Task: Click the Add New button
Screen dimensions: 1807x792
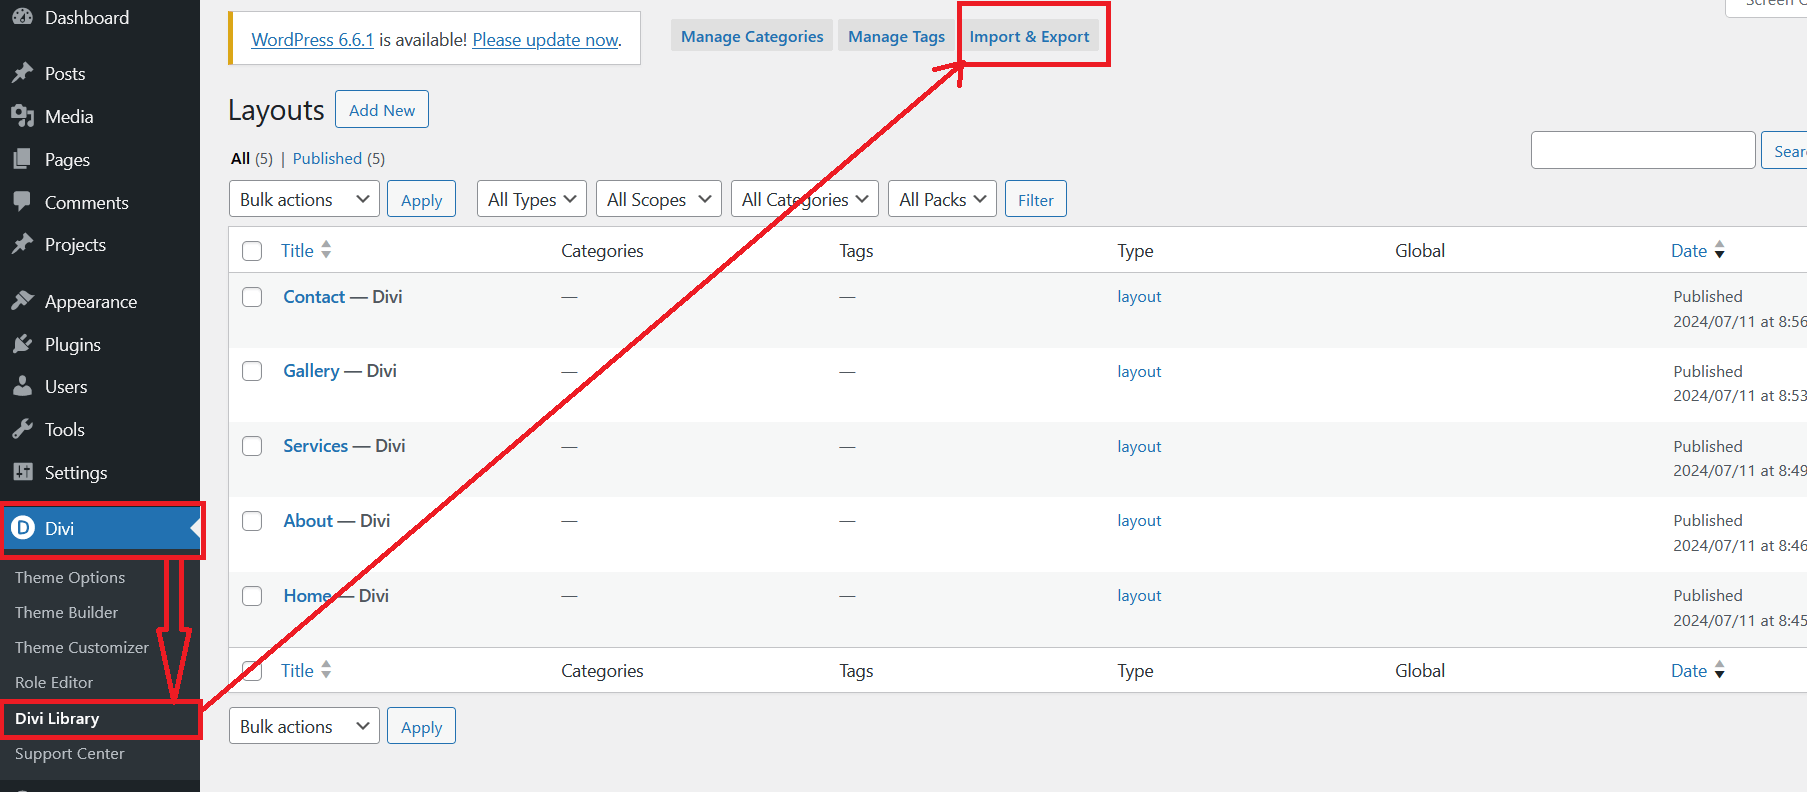Action: [382, 110]
